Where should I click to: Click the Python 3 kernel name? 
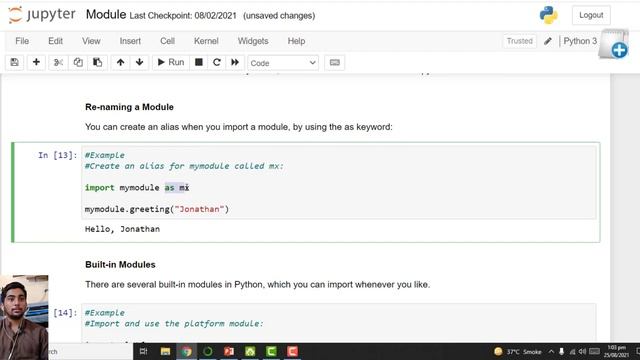[x=580, y=41]
